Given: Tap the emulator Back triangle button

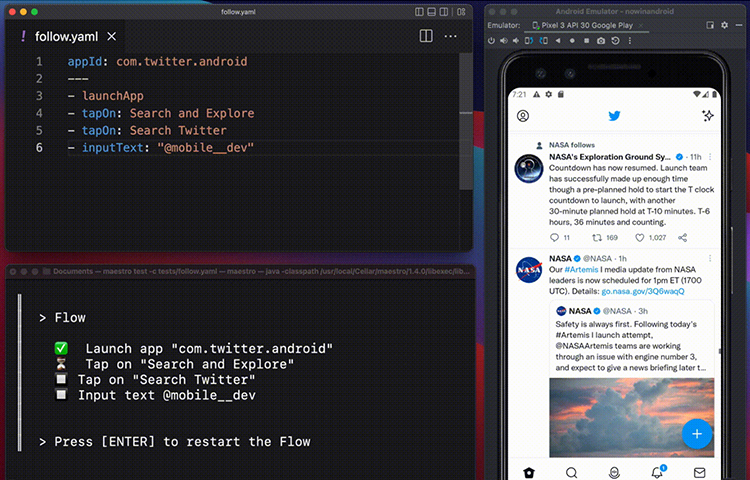Looking at the screenshot, I should [558, 41].
